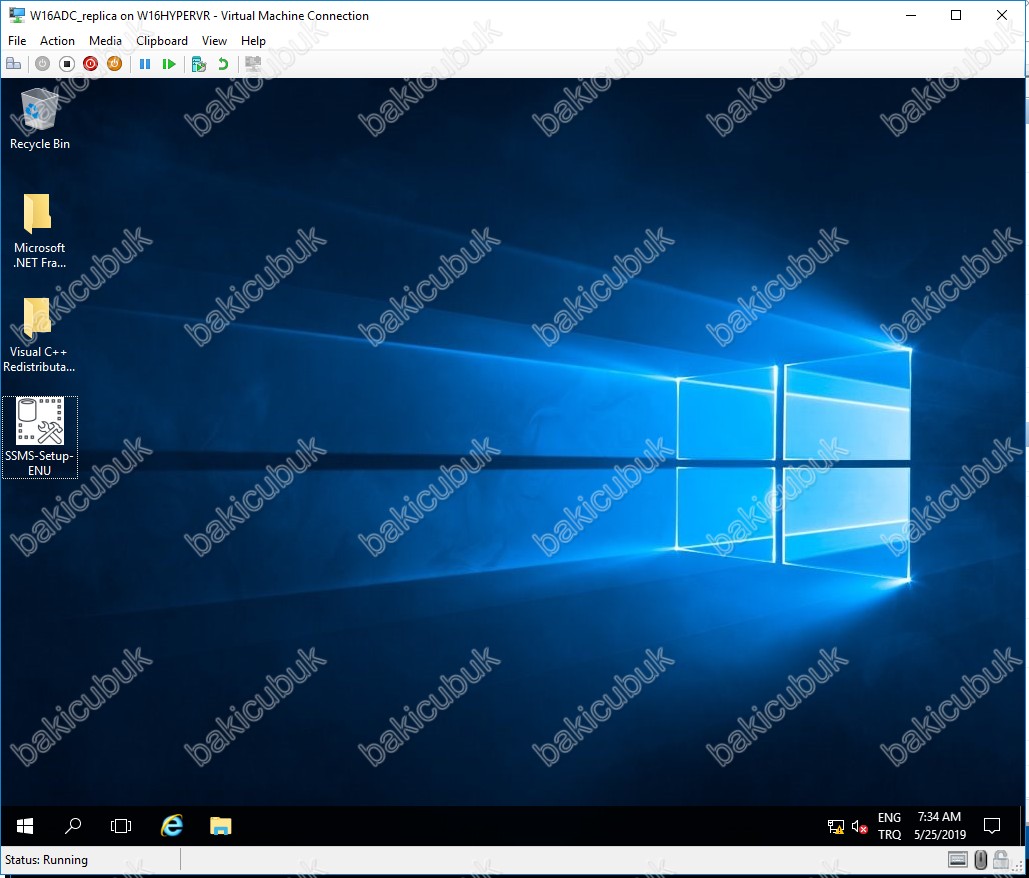Click the Enhanced Session toolbar icon
The height and width of the screenshot is (878, 1029).
tap(253, 64)
